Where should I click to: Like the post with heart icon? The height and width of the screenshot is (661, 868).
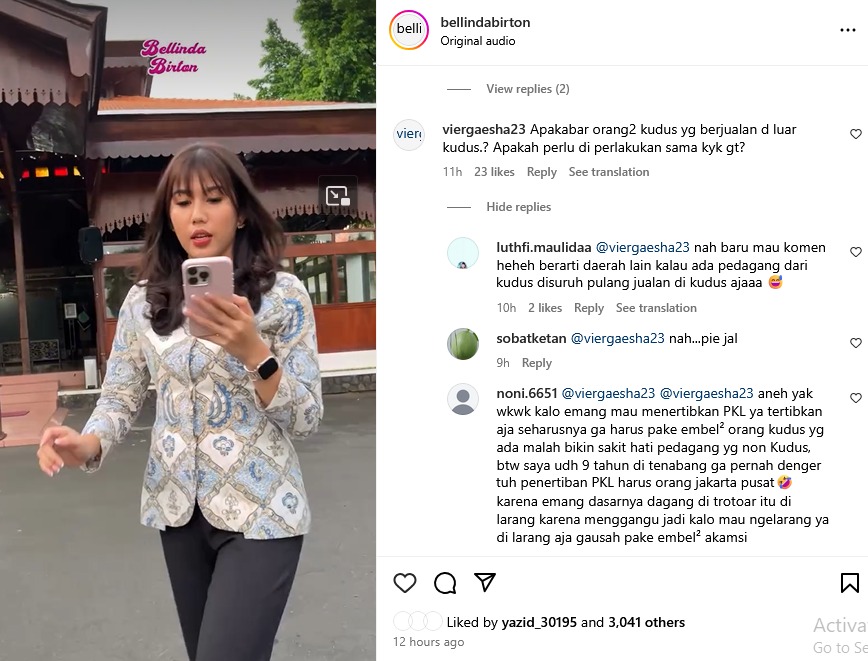(x=405, y=583)
